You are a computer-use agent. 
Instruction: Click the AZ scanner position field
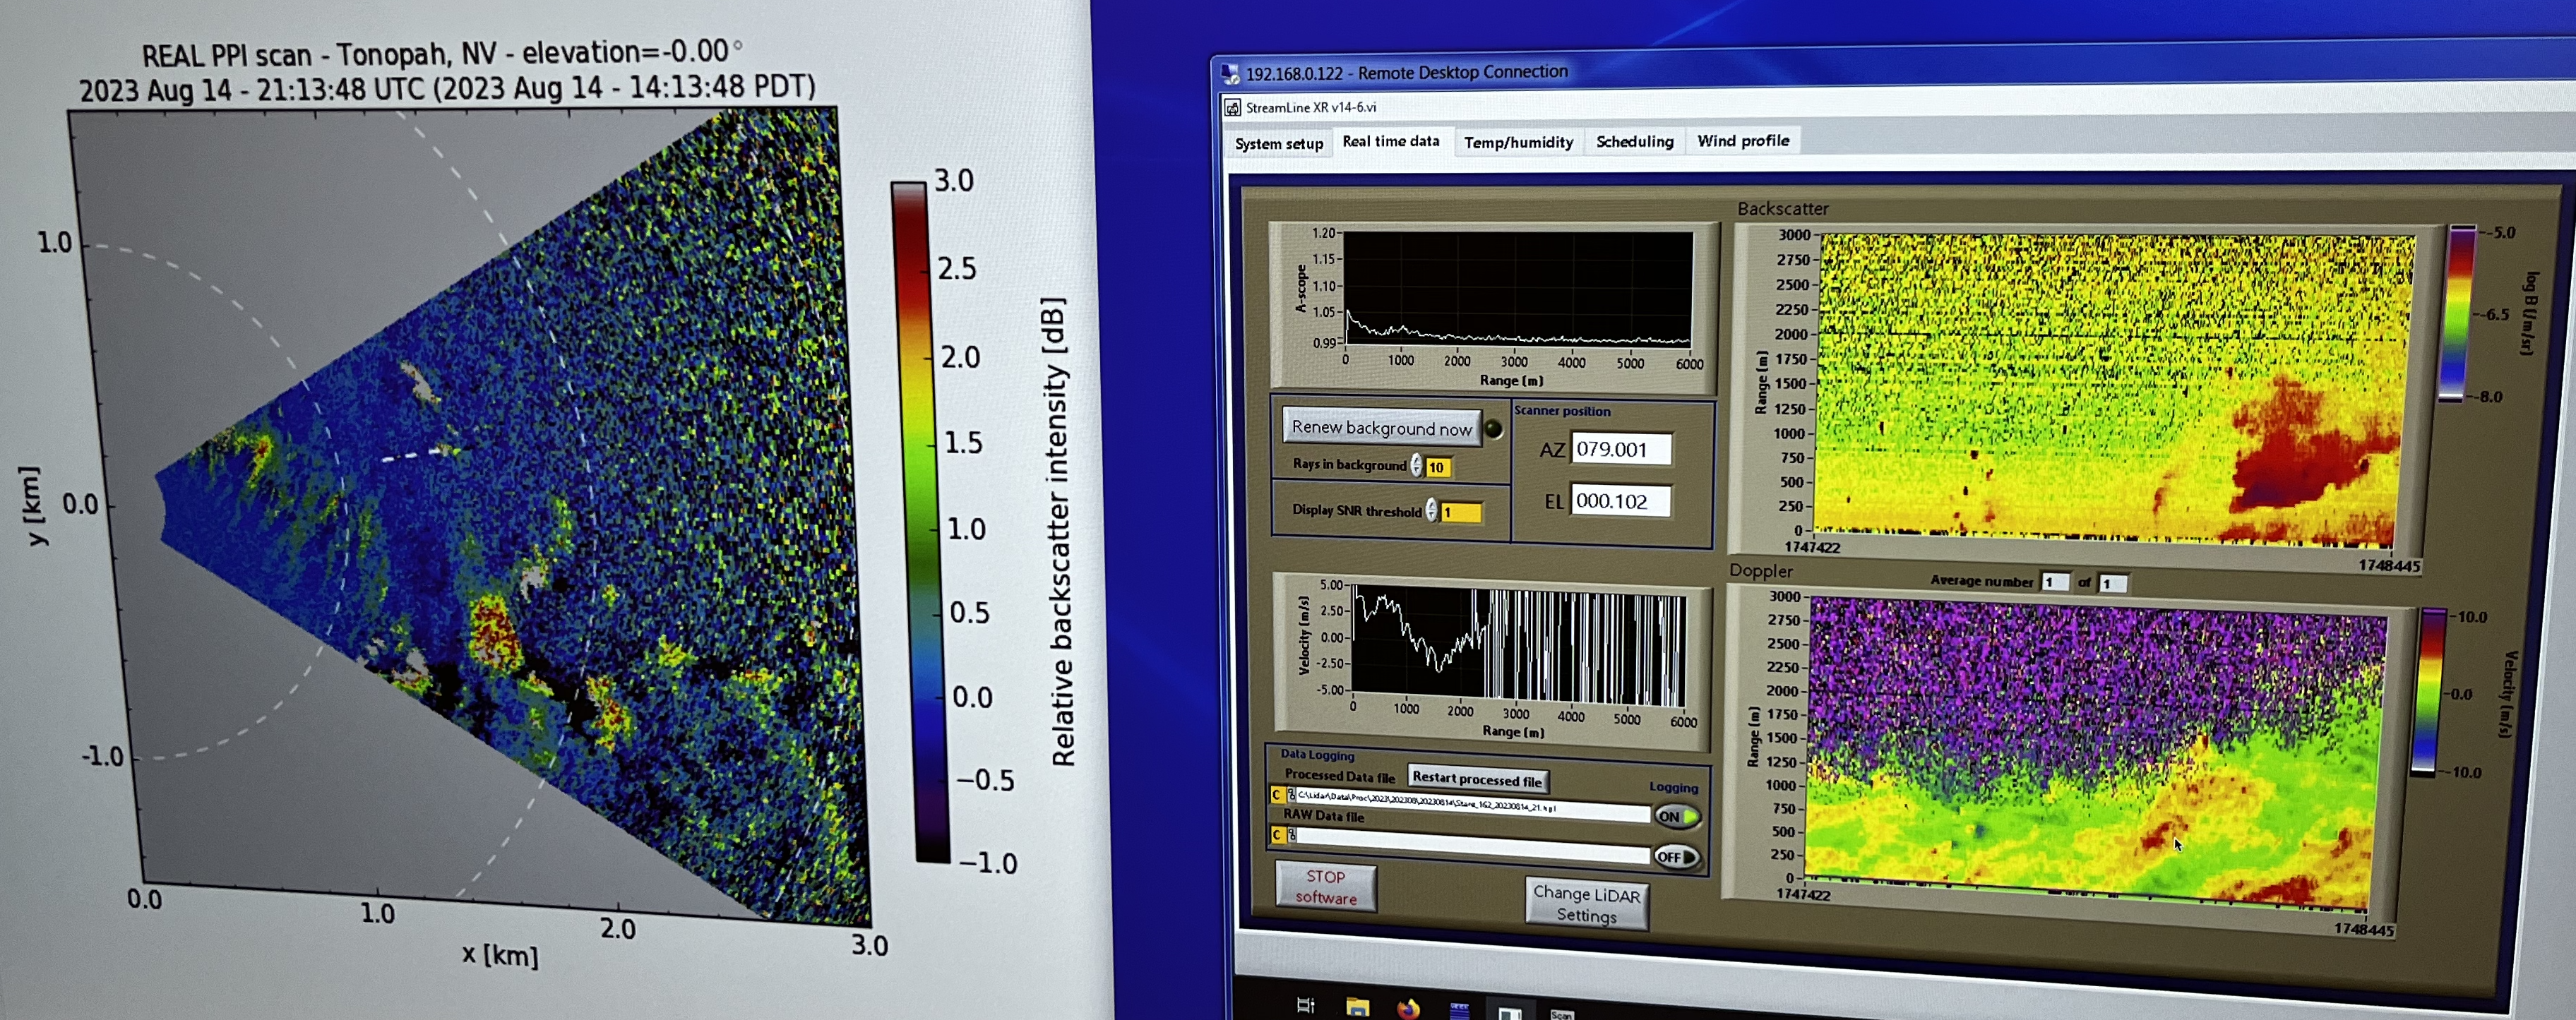pyautogui.click(x=1620, y=449)
